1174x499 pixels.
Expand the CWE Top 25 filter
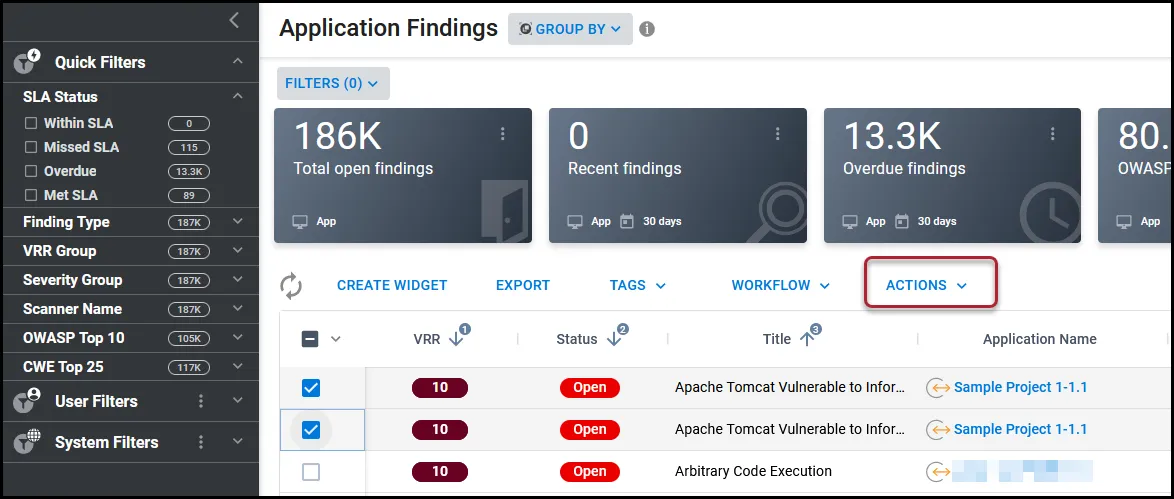click(x=237, y=366)
